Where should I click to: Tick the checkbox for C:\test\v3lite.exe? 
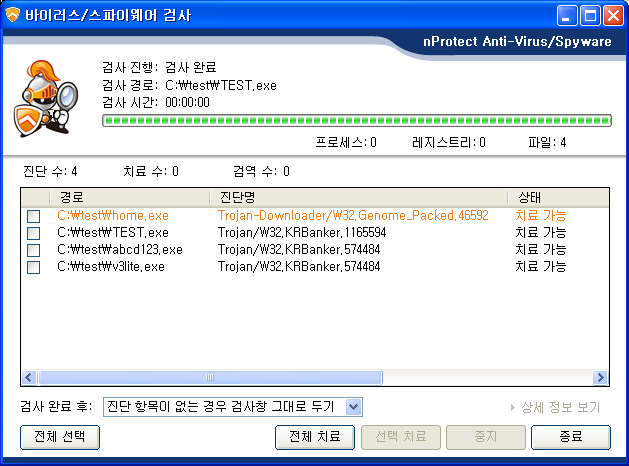coord(33,267)
